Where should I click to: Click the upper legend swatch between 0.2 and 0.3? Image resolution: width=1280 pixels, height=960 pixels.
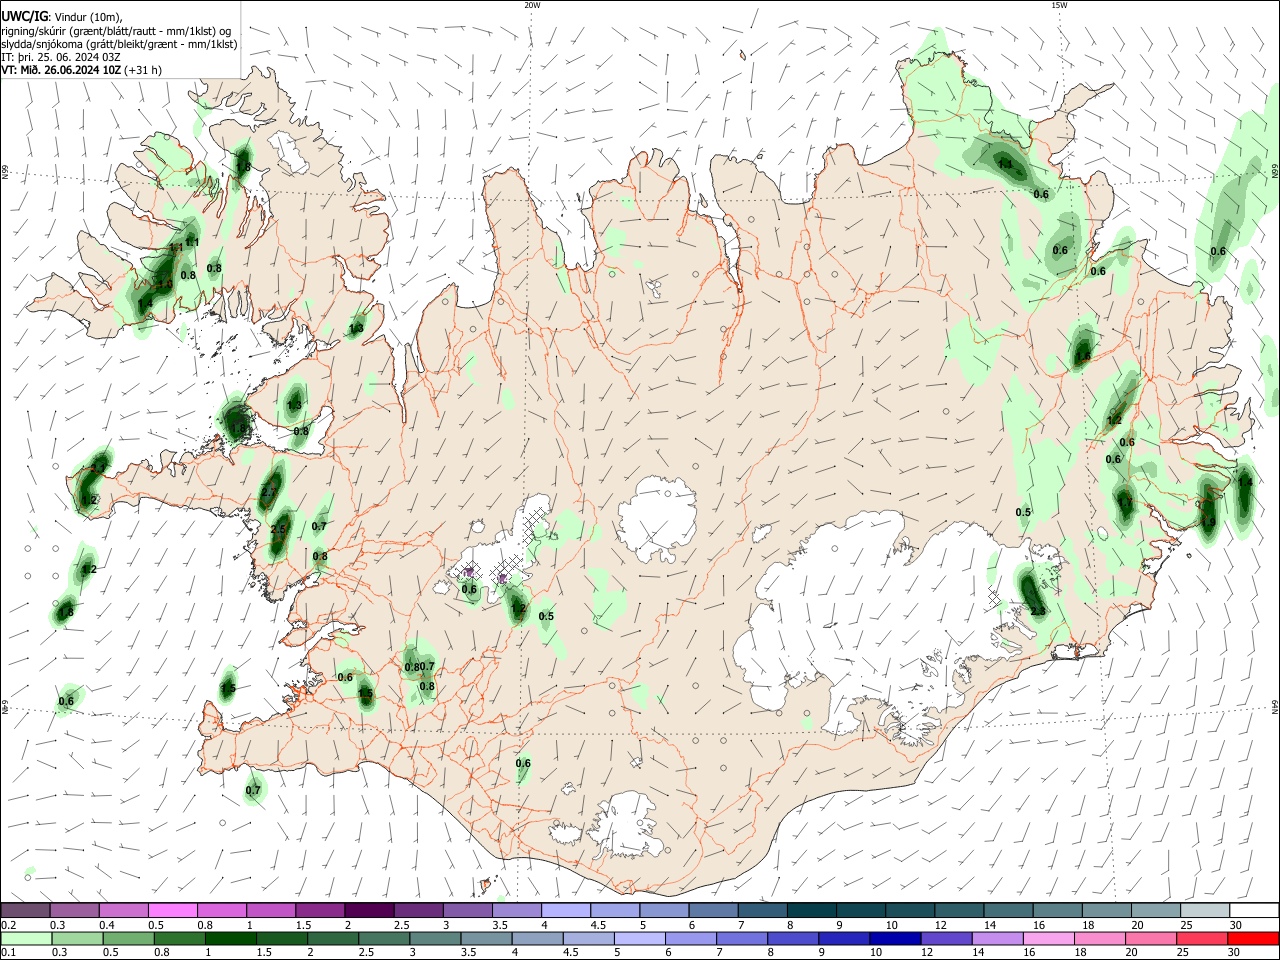(25, 910)
